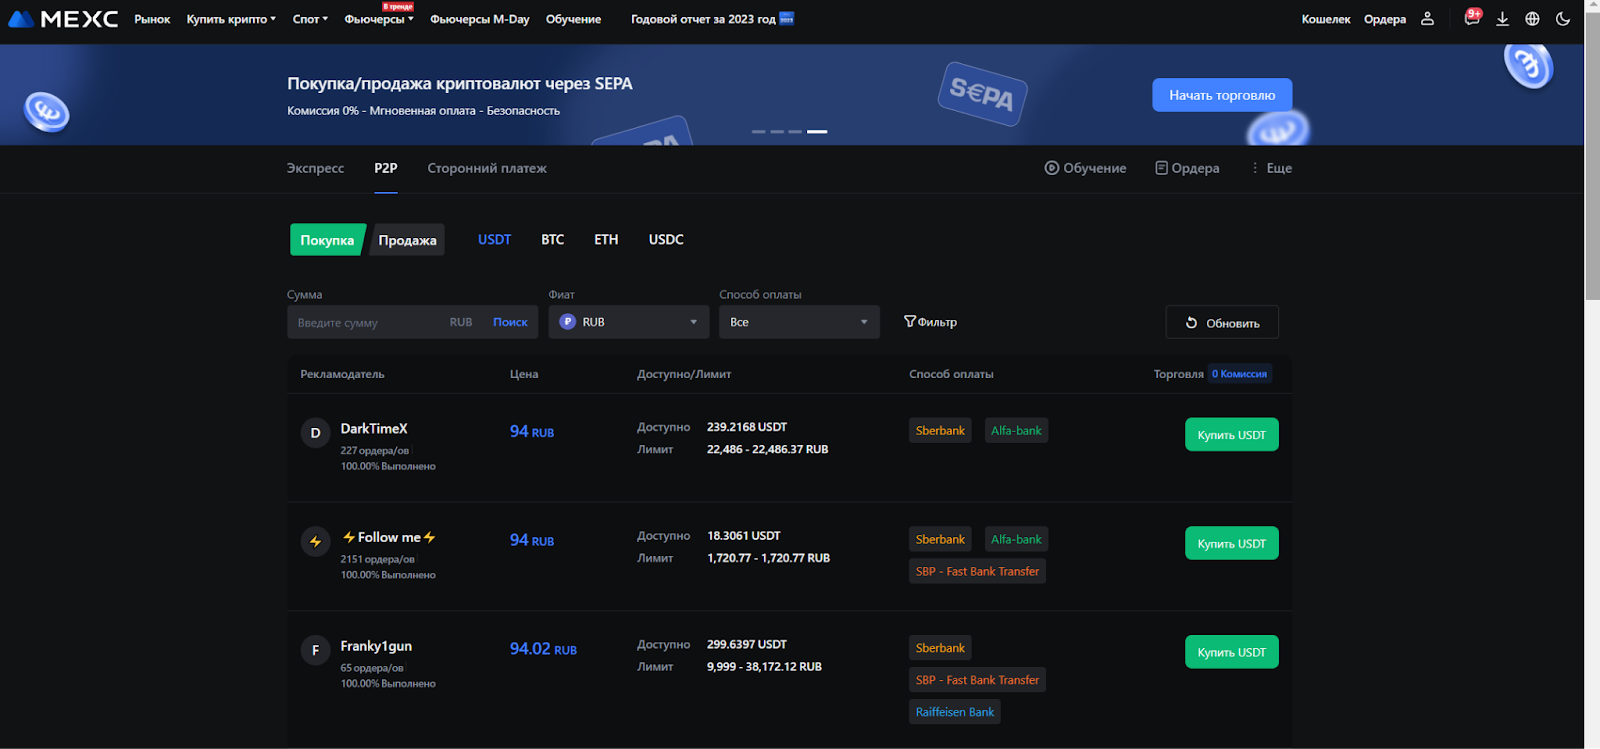Image resolution: width=1600 pixels, height=749 pixels.
Task: Select the BTC currency tab
Action: (552, 240)
